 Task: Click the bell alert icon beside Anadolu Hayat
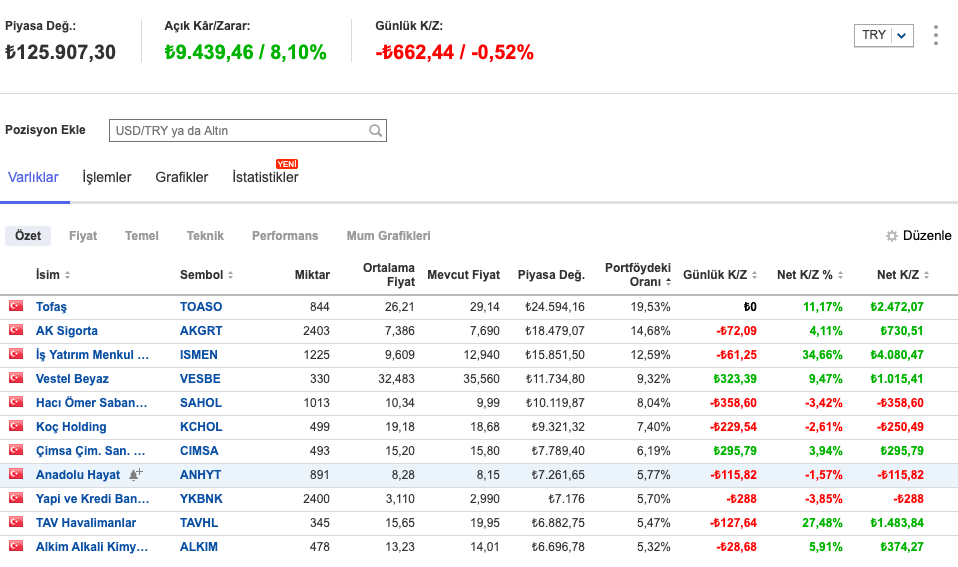pyautogui.click(x=135, y=475)
